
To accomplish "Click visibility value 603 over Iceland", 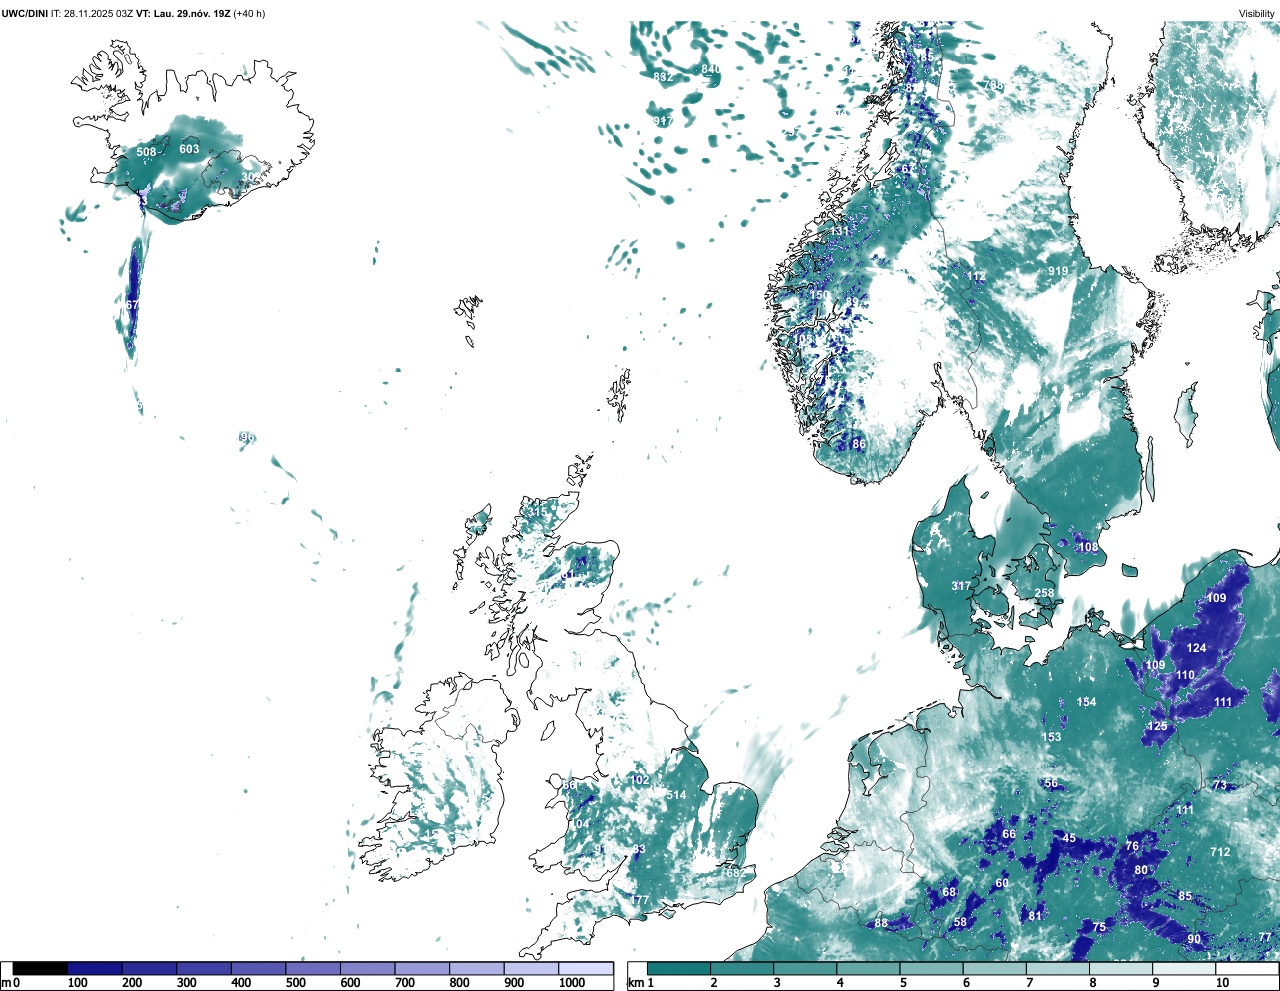I will point(189,149).
